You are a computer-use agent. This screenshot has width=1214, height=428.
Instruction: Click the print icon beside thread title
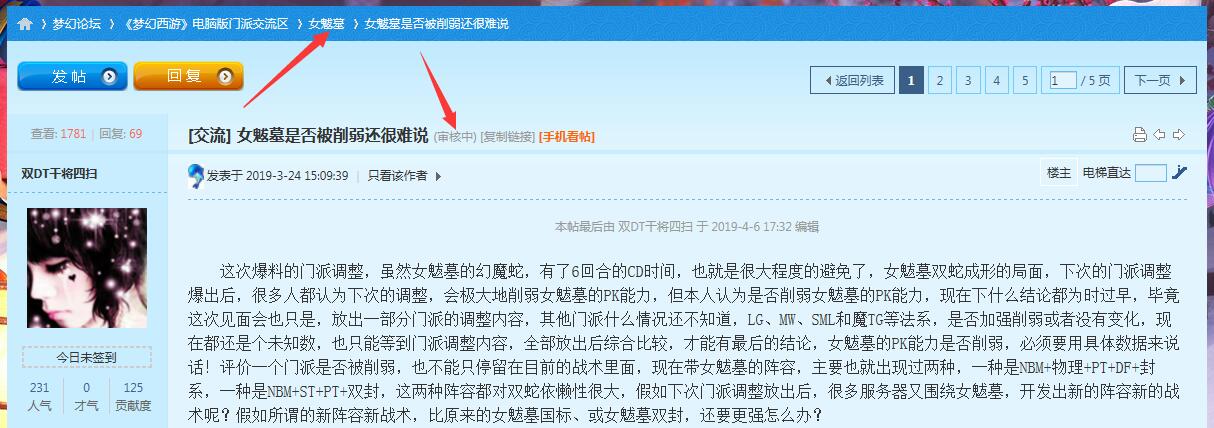1139,135
